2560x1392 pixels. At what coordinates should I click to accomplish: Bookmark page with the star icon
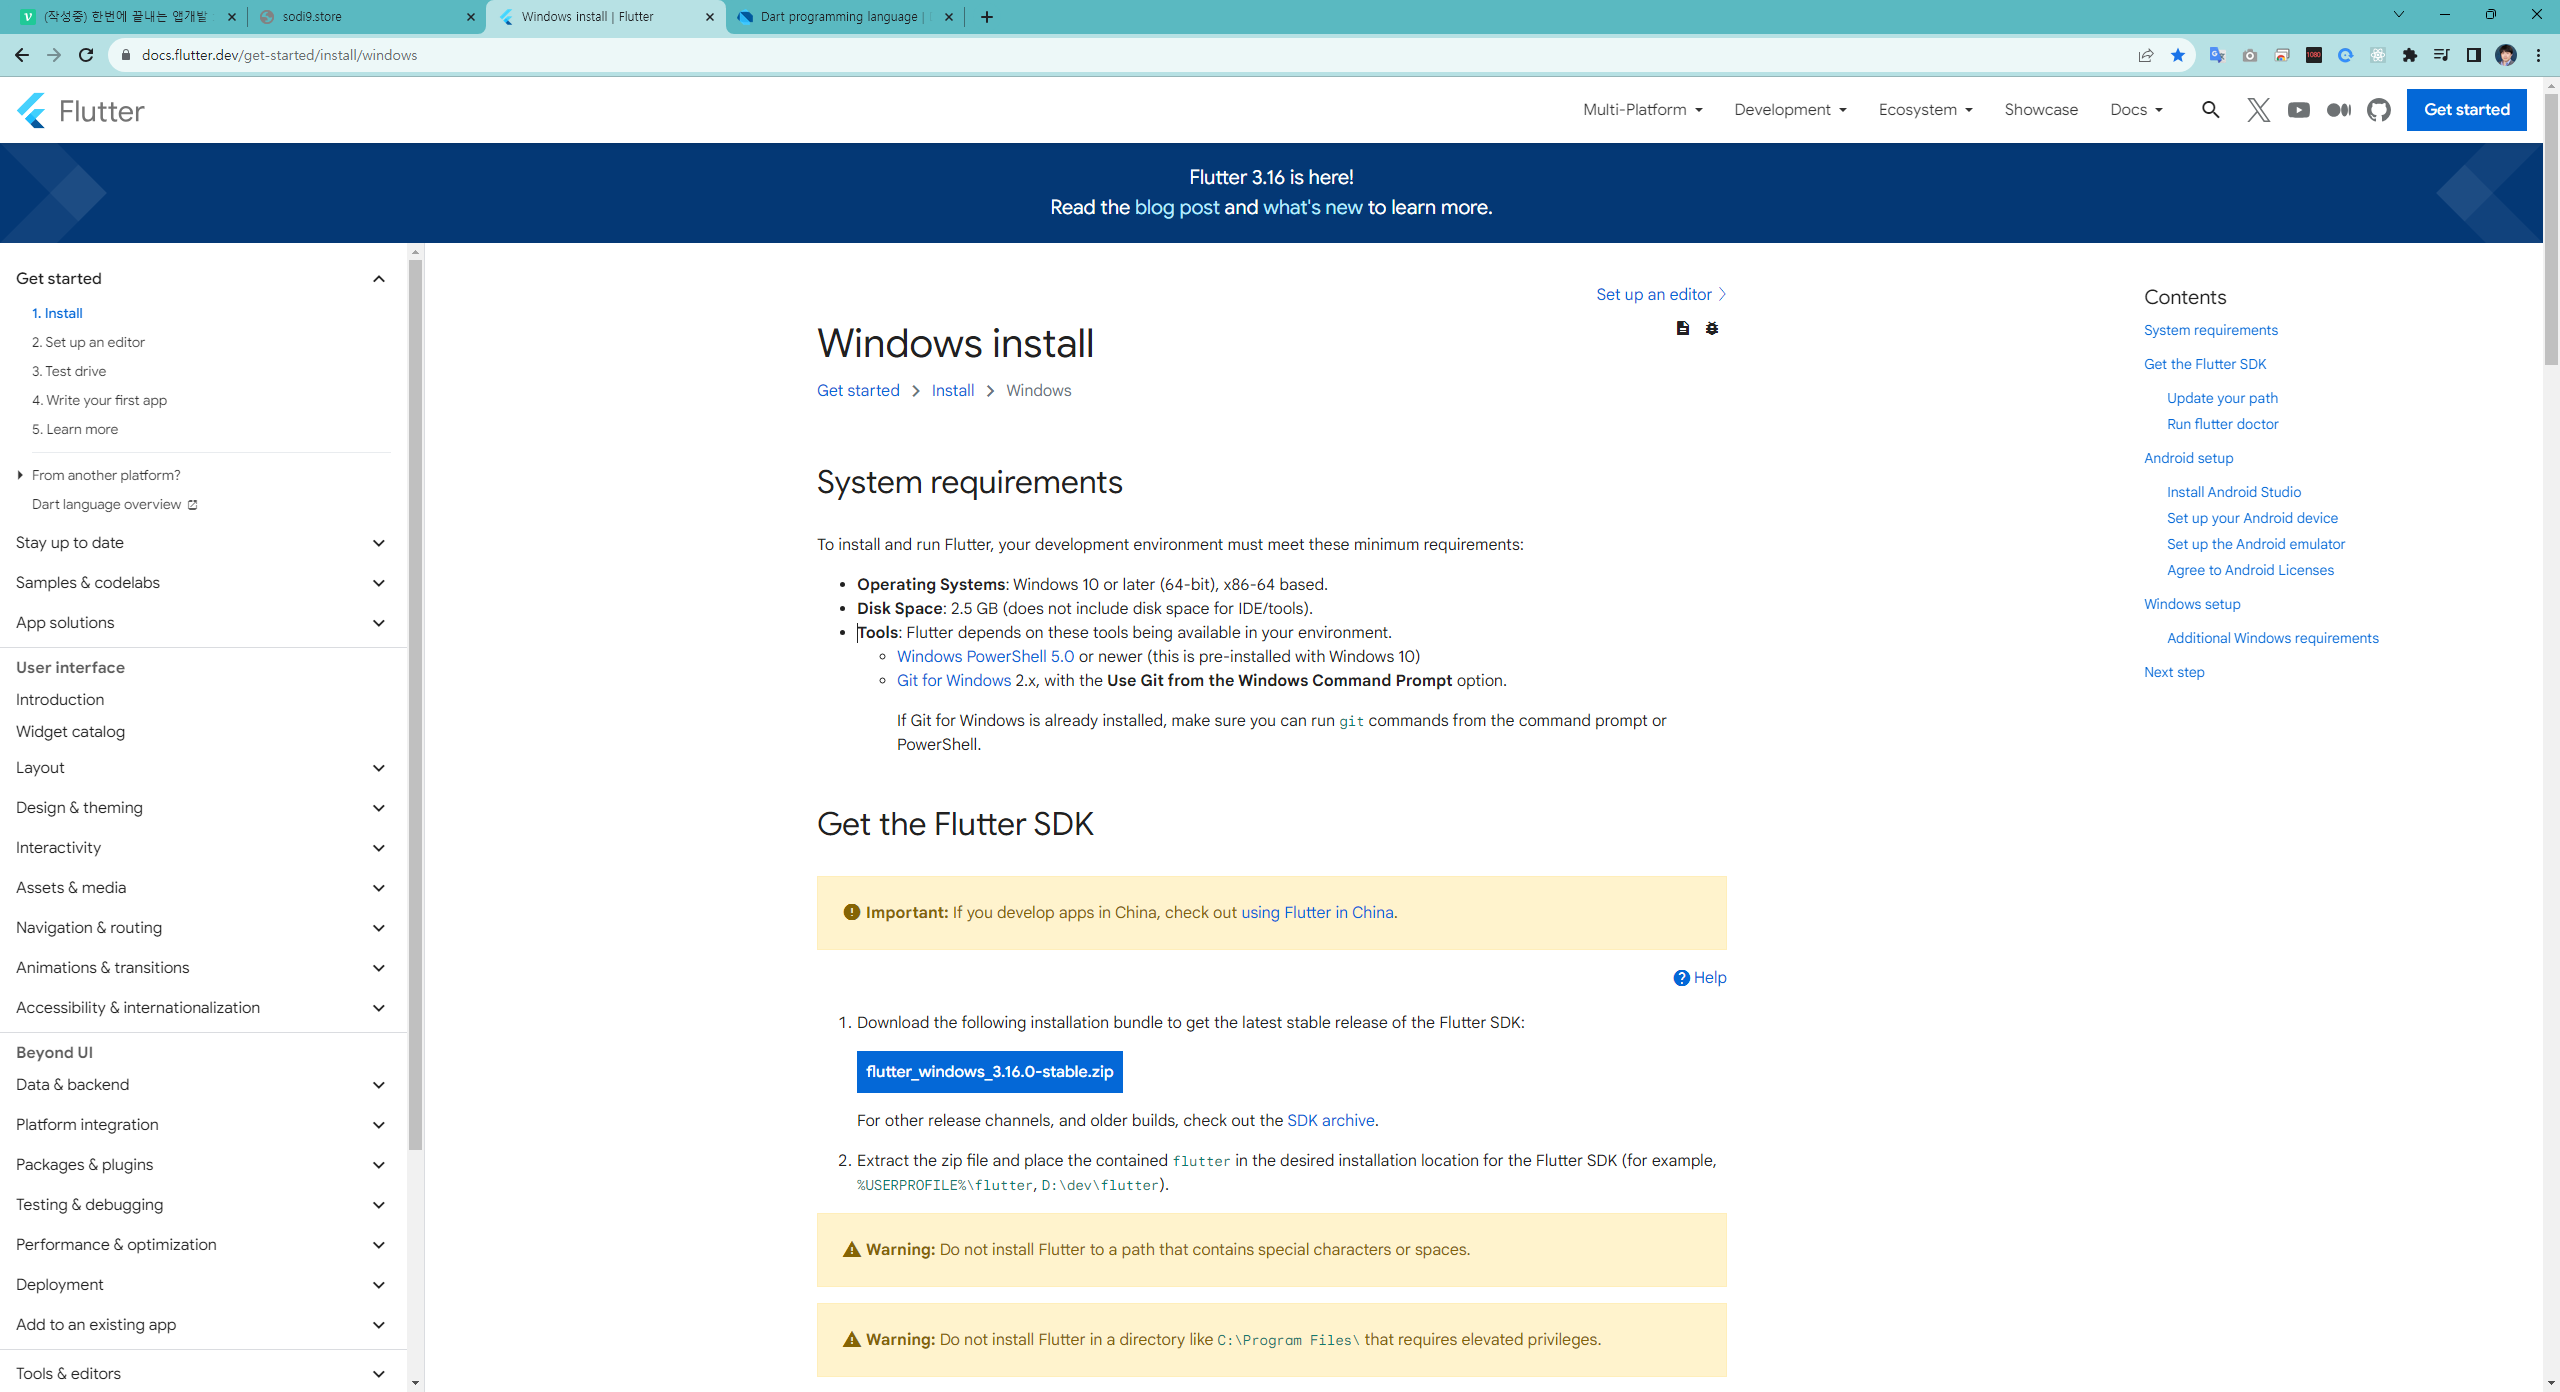pos(2177,55)
